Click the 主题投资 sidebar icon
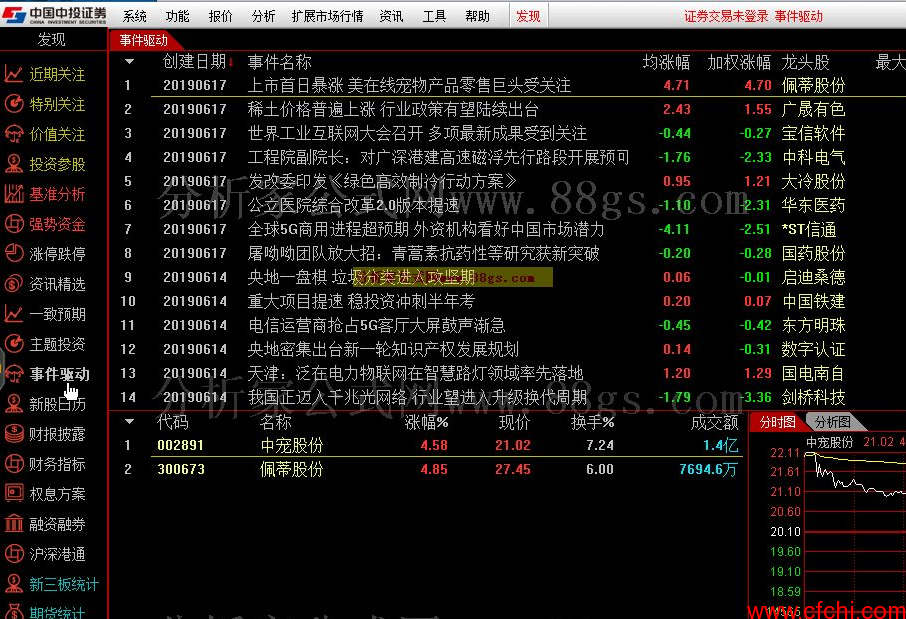This screenshot has height=619, width=906. [x=13, y=344]
